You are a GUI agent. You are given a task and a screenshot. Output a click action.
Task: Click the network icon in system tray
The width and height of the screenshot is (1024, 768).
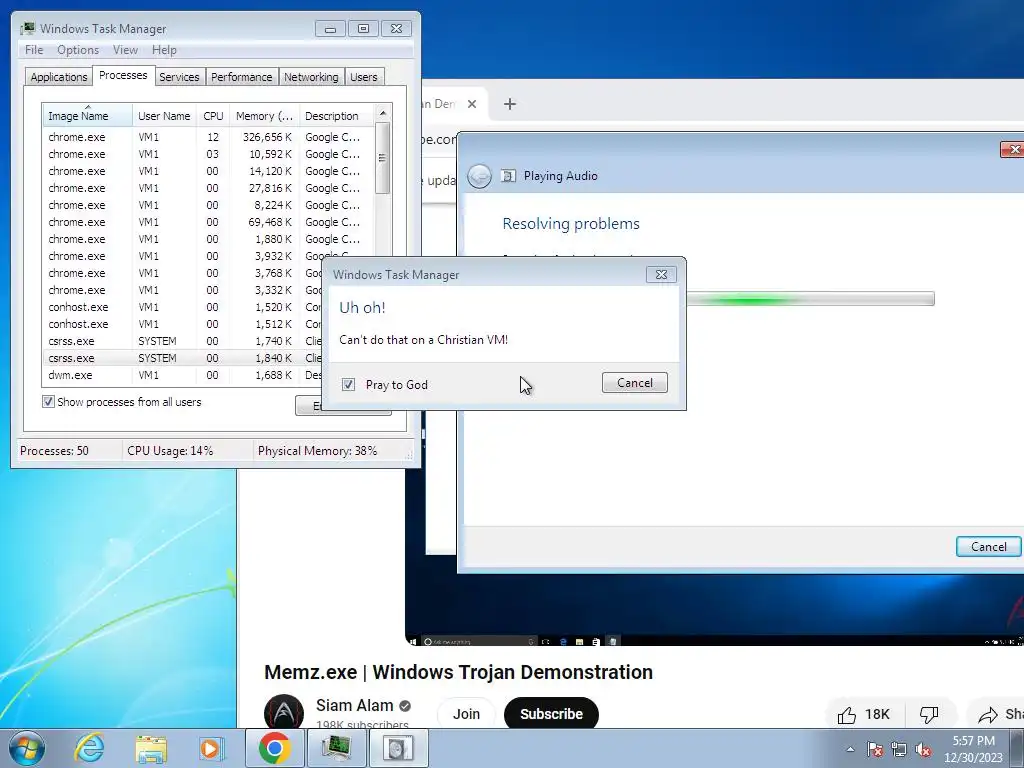pyautogui.click(x=899, y=749)
